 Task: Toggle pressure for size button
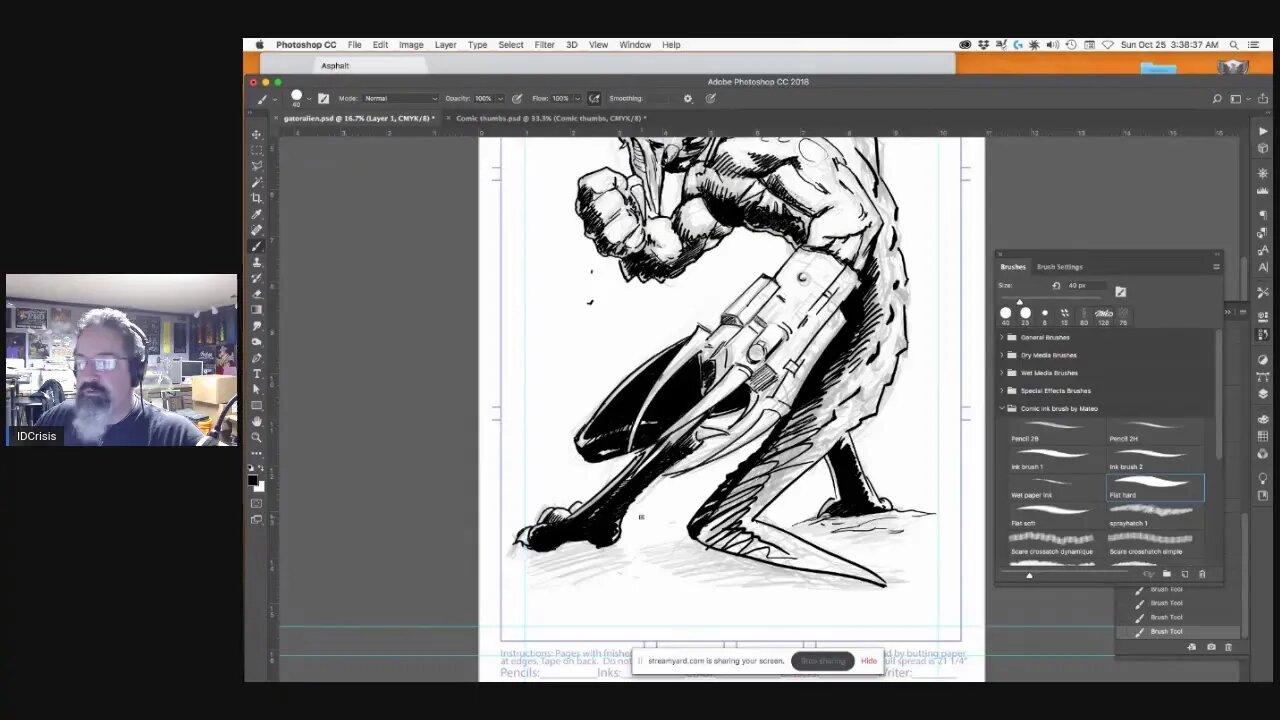tap(710, 98)
